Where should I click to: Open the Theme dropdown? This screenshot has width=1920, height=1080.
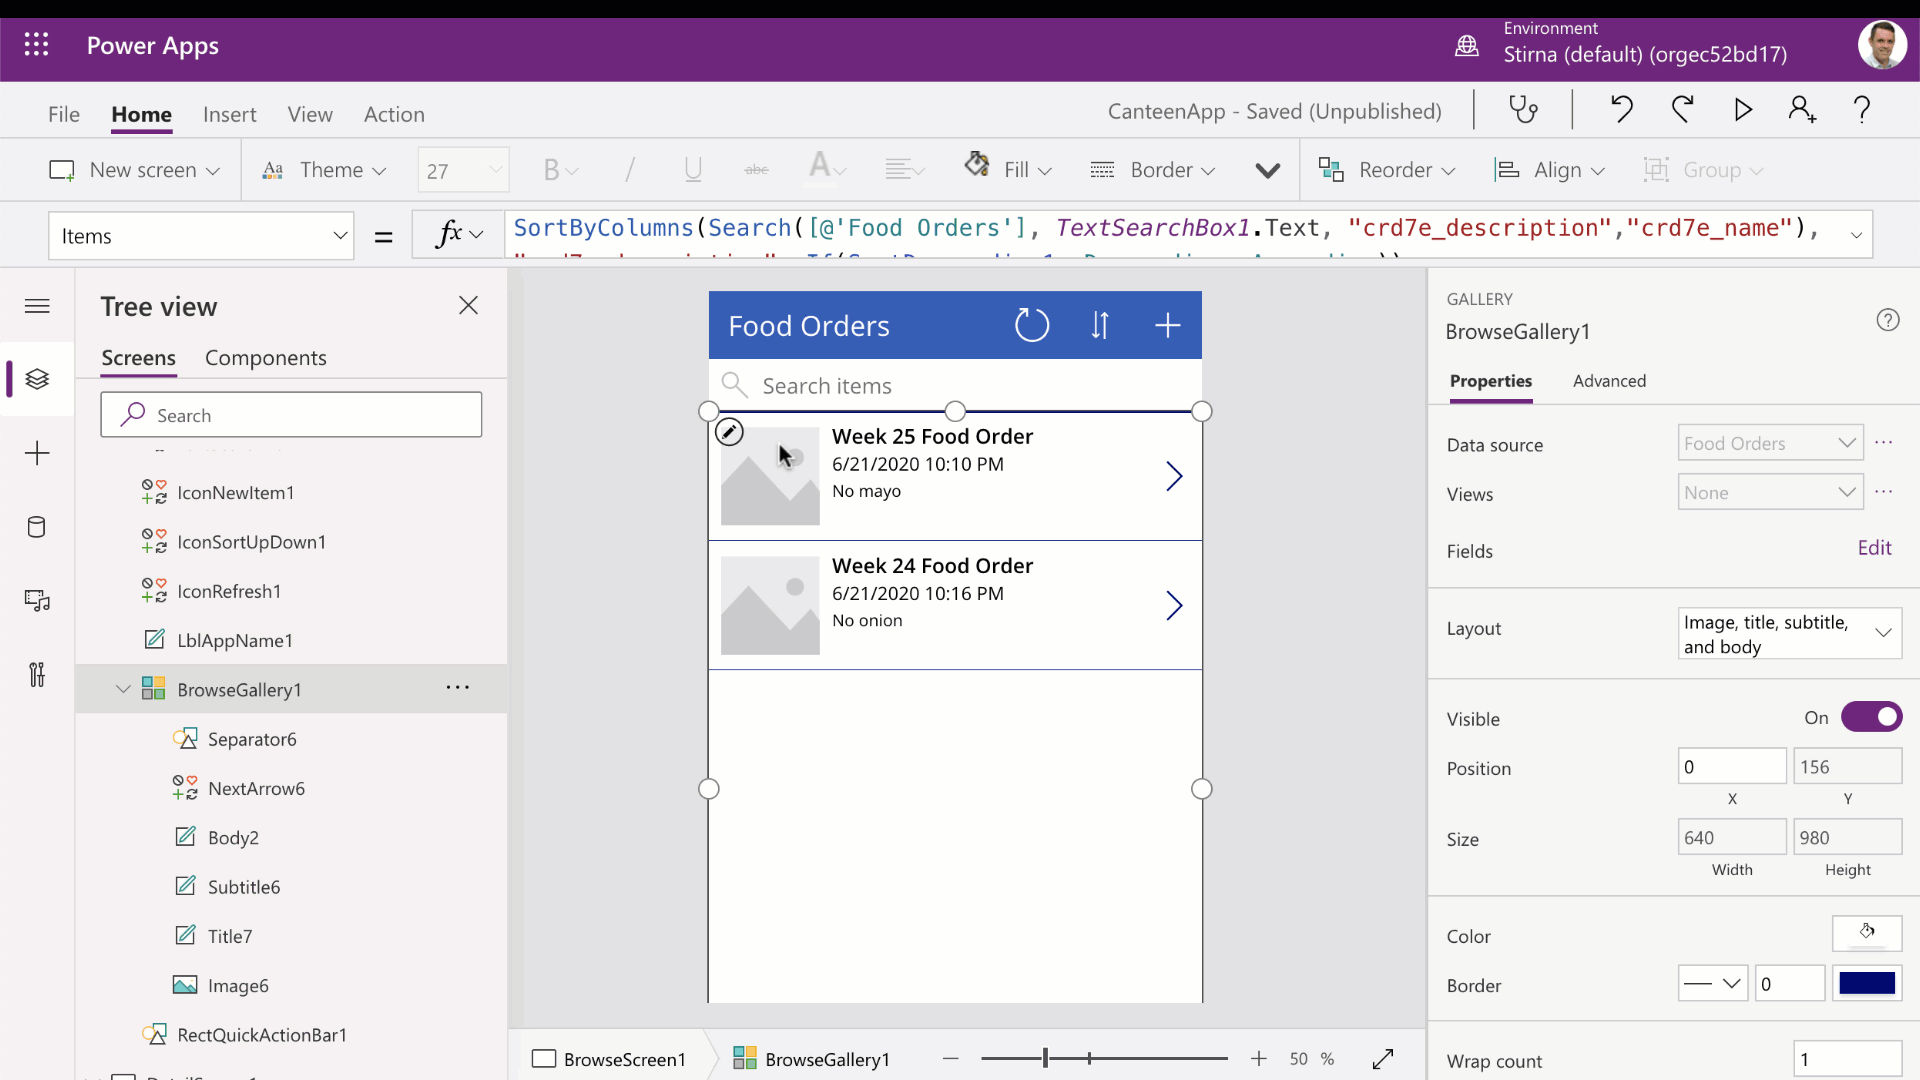coord(325,170)
